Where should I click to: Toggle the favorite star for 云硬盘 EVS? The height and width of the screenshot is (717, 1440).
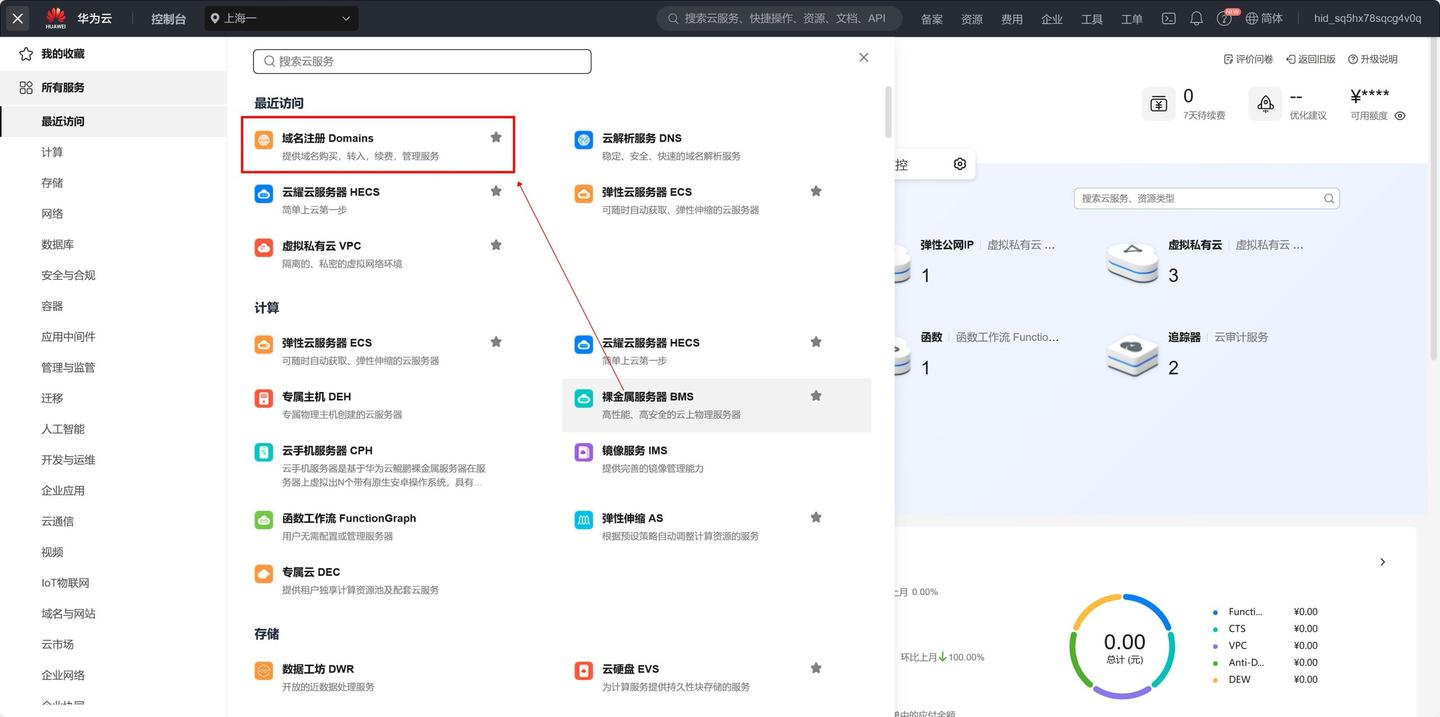pos(816,668)
